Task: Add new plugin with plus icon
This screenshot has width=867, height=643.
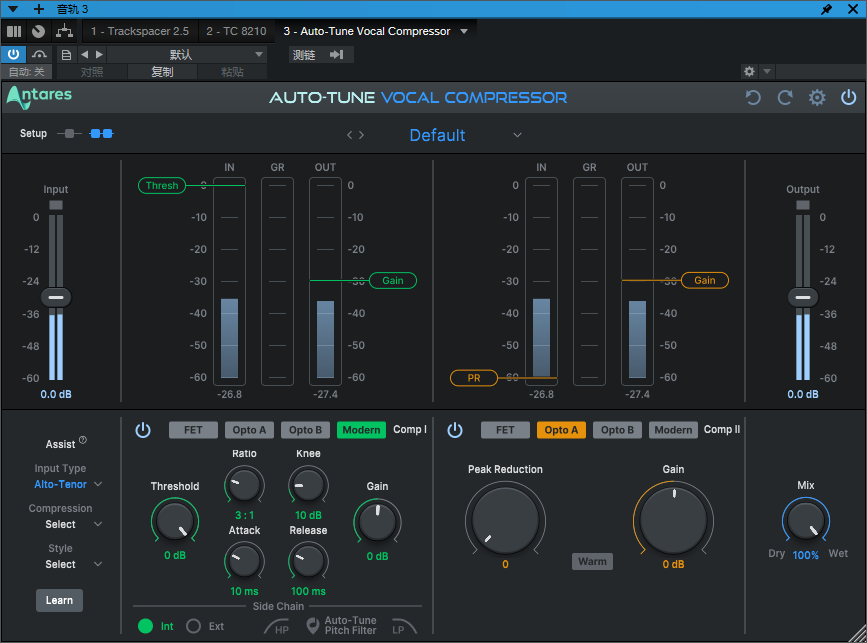Action: coord(39,9)
